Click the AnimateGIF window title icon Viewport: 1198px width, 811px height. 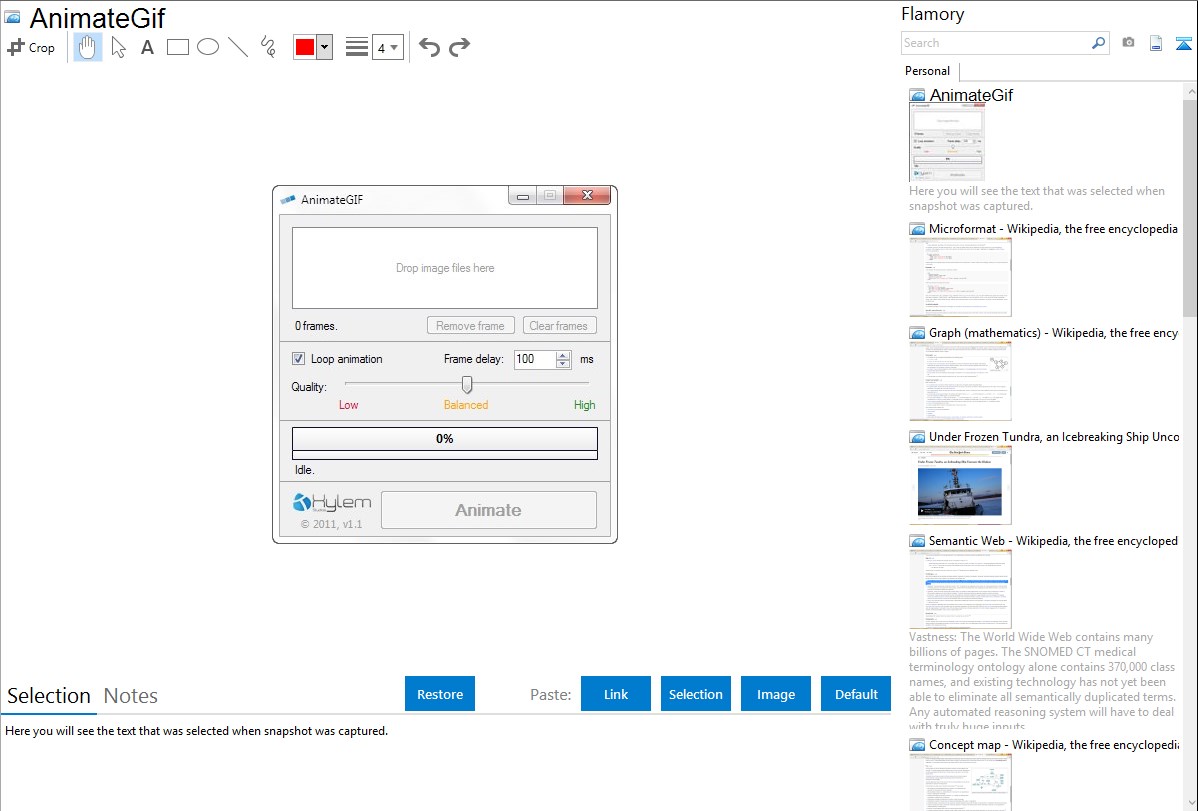[x=288, y=200]
